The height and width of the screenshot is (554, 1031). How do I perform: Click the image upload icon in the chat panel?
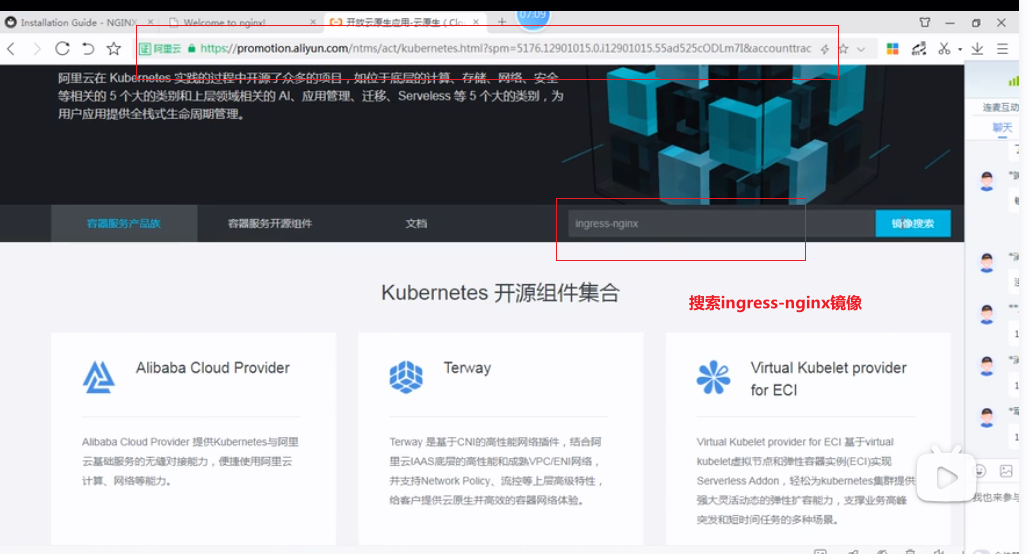coord(1006,471)
